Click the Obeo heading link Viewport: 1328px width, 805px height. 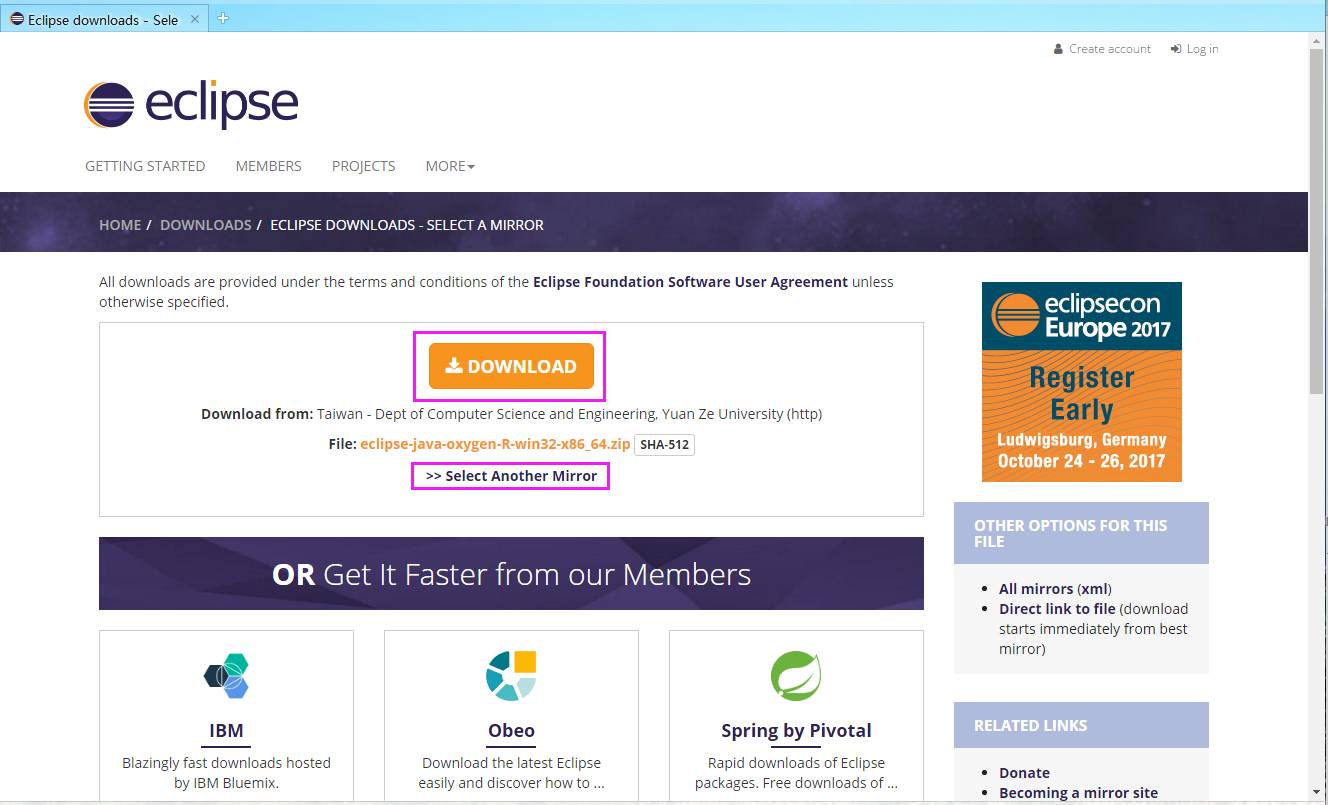pos(511,731)
